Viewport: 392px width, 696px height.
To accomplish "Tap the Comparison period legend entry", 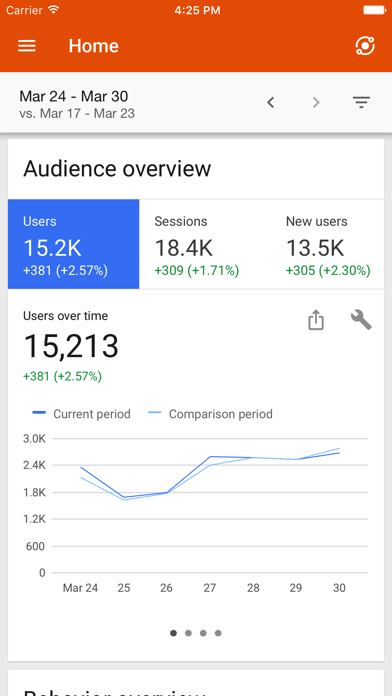I will 210,414.
